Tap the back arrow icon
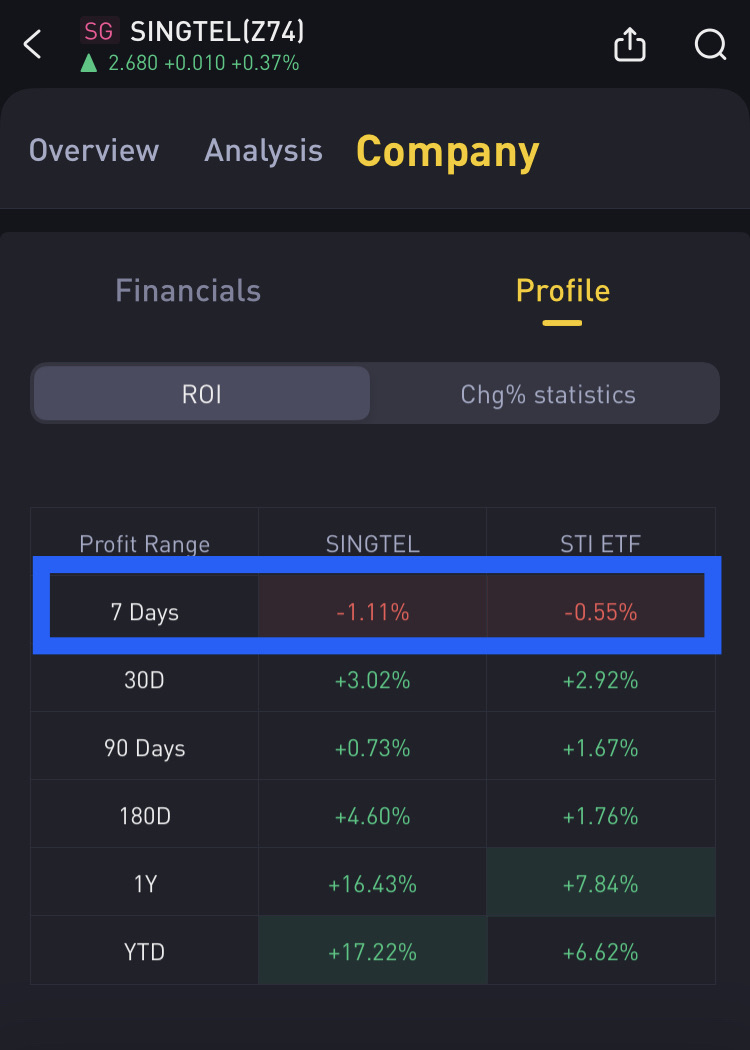This screenshot has height=1050, width=750. [x=33, y=44]
